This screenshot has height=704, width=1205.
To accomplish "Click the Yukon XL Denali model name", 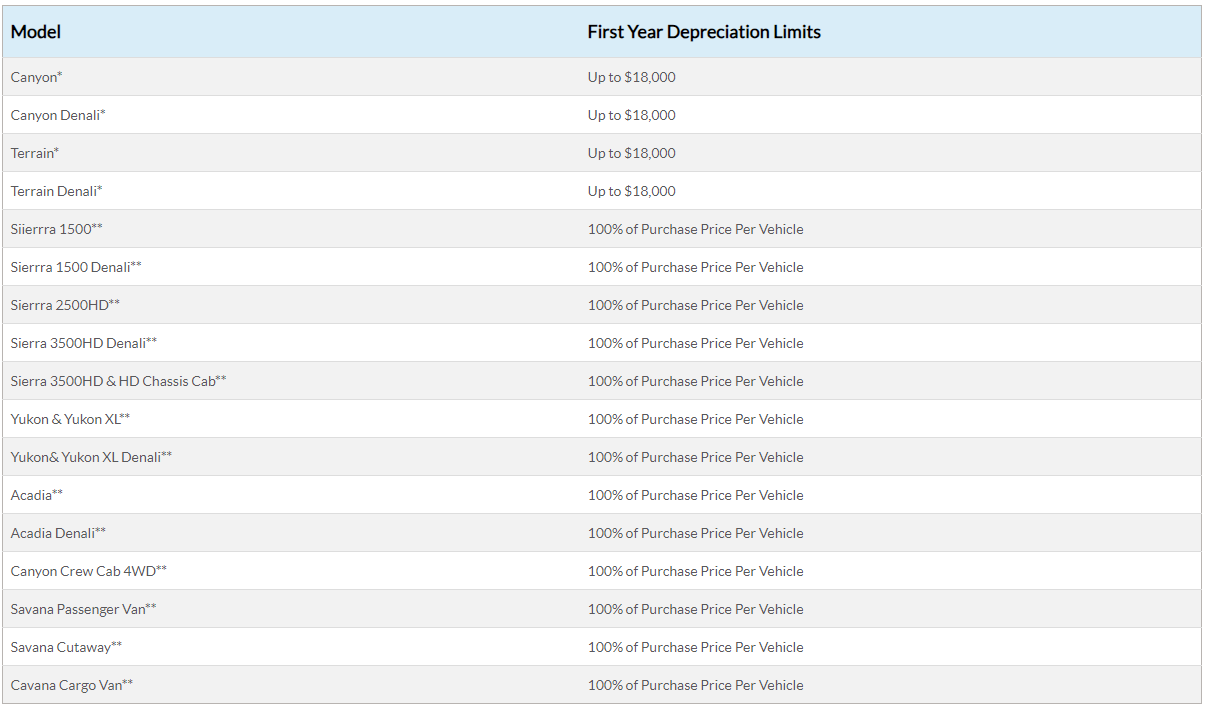I will click(x=91, y=457).
